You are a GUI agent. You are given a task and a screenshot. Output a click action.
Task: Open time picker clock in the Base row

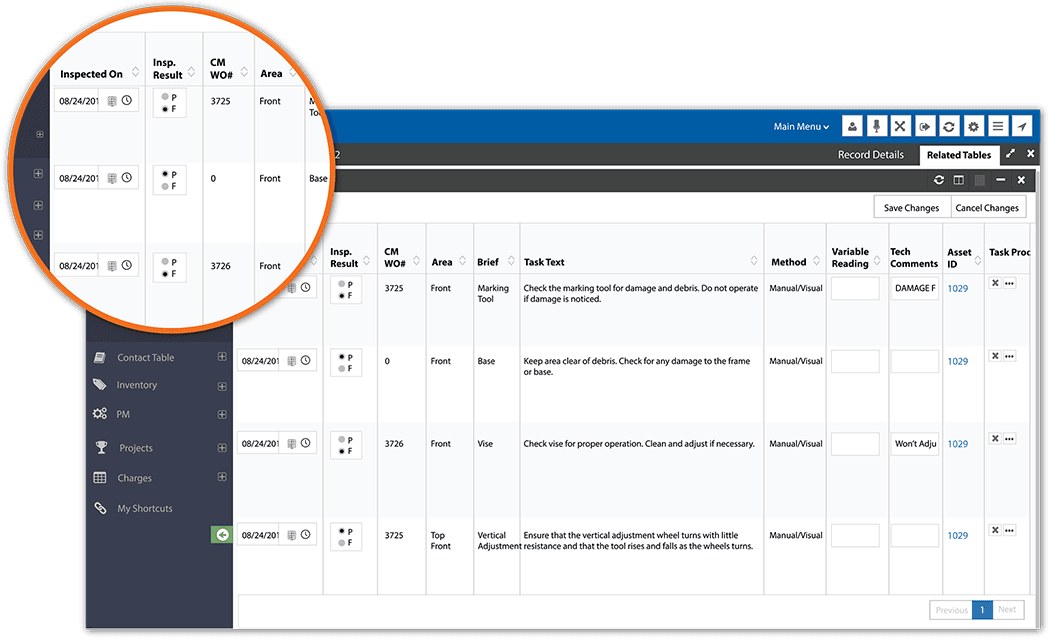click(x=306, y=360)
